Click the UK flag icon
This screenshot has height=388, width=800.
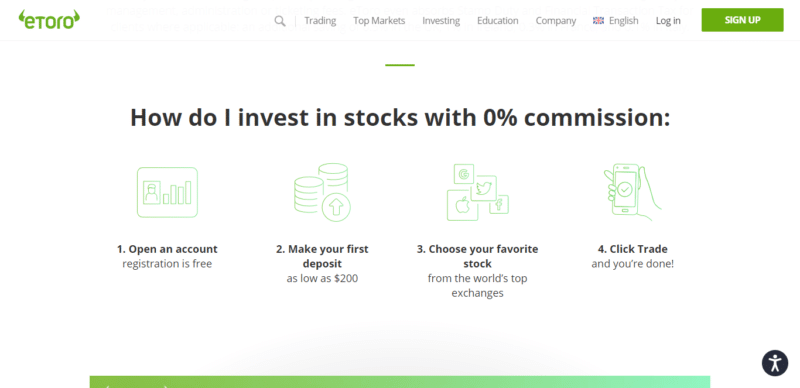tap(598, 20)
